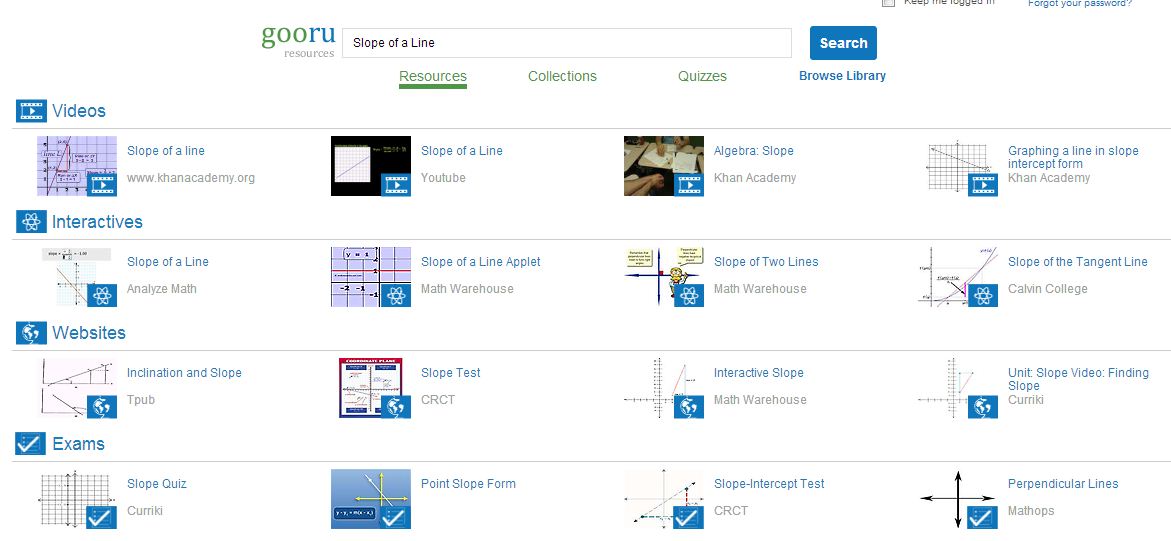Image resolution: width=1171 pixels, height=541 pixels.
Task: Click the Search button
Action: tap(843, 43)
